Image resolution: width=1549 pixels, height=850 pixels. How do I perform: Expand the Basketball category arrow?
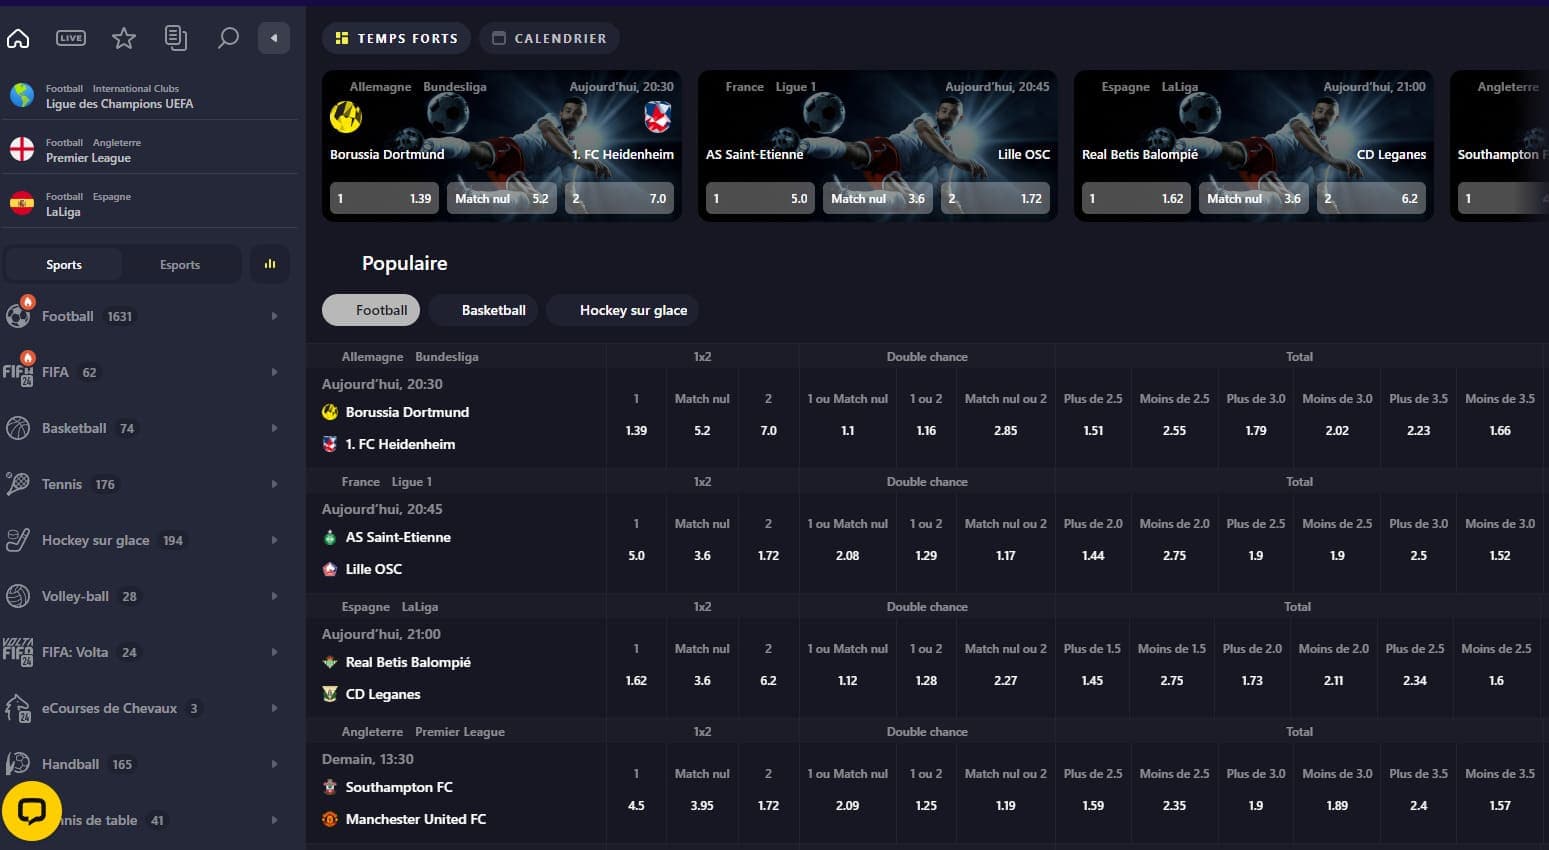coord(275,428)
